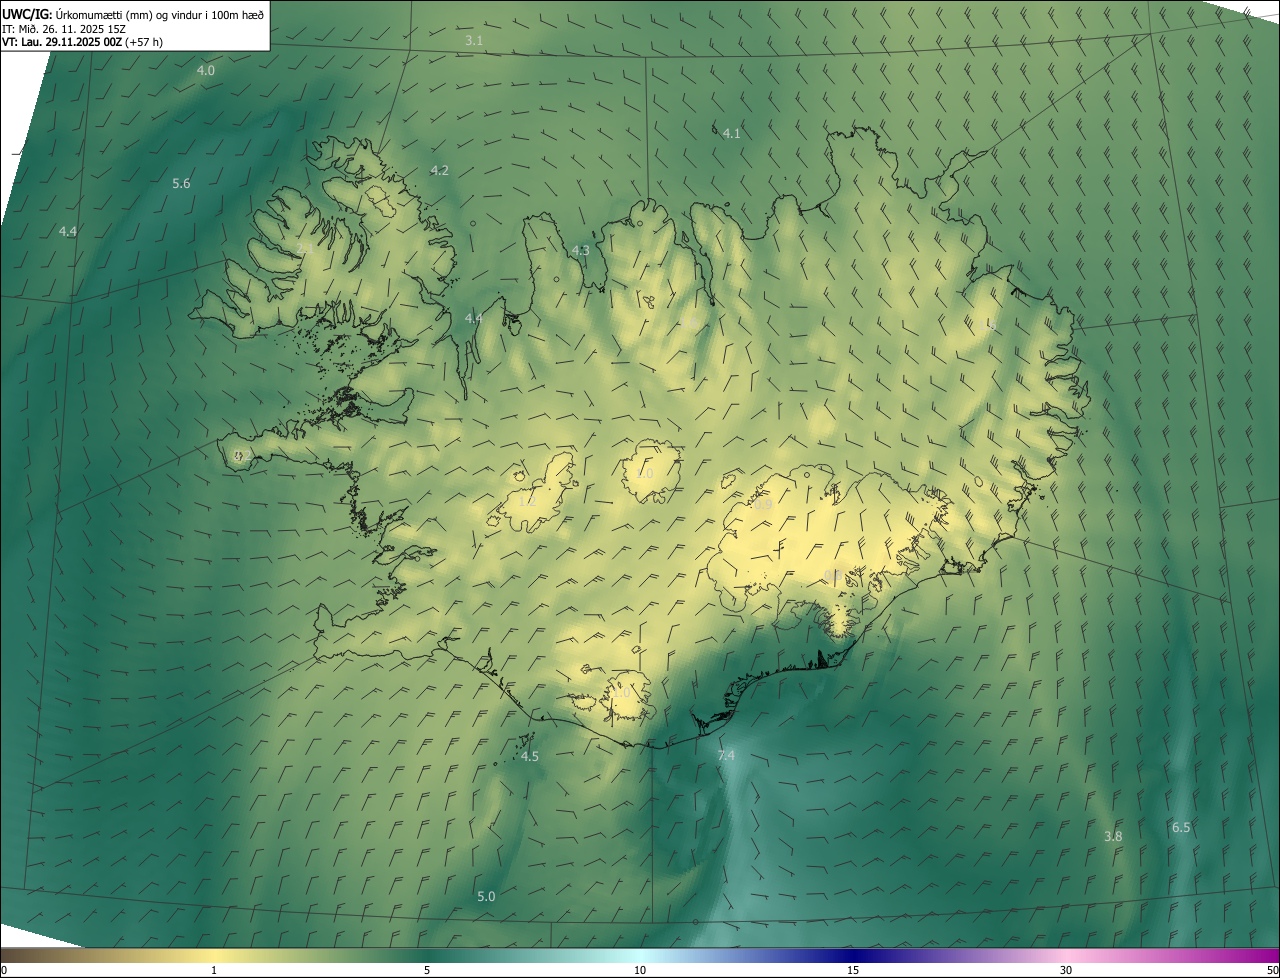Click the '3.8' value in the southeast sea

click(1113, 837)
